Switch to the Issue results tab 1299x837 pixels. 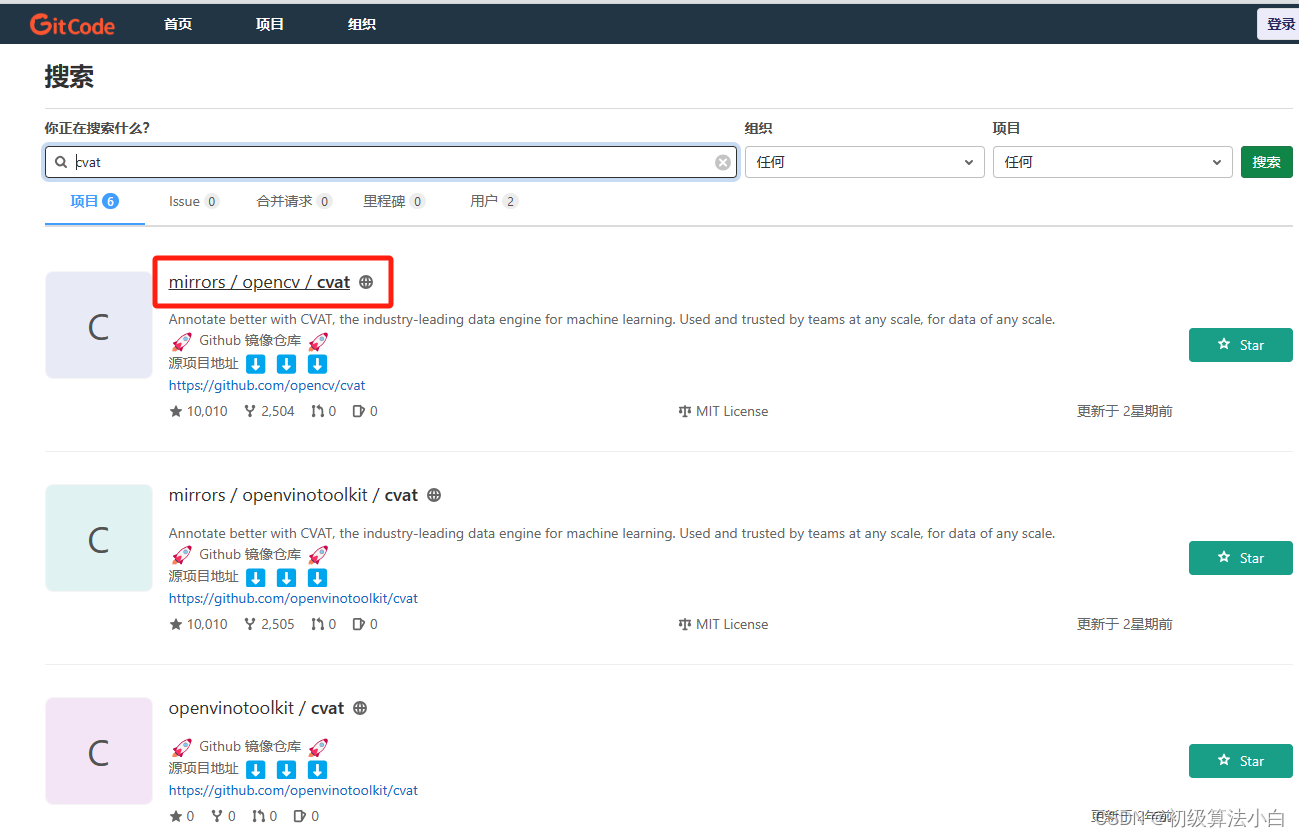(186, 200)
